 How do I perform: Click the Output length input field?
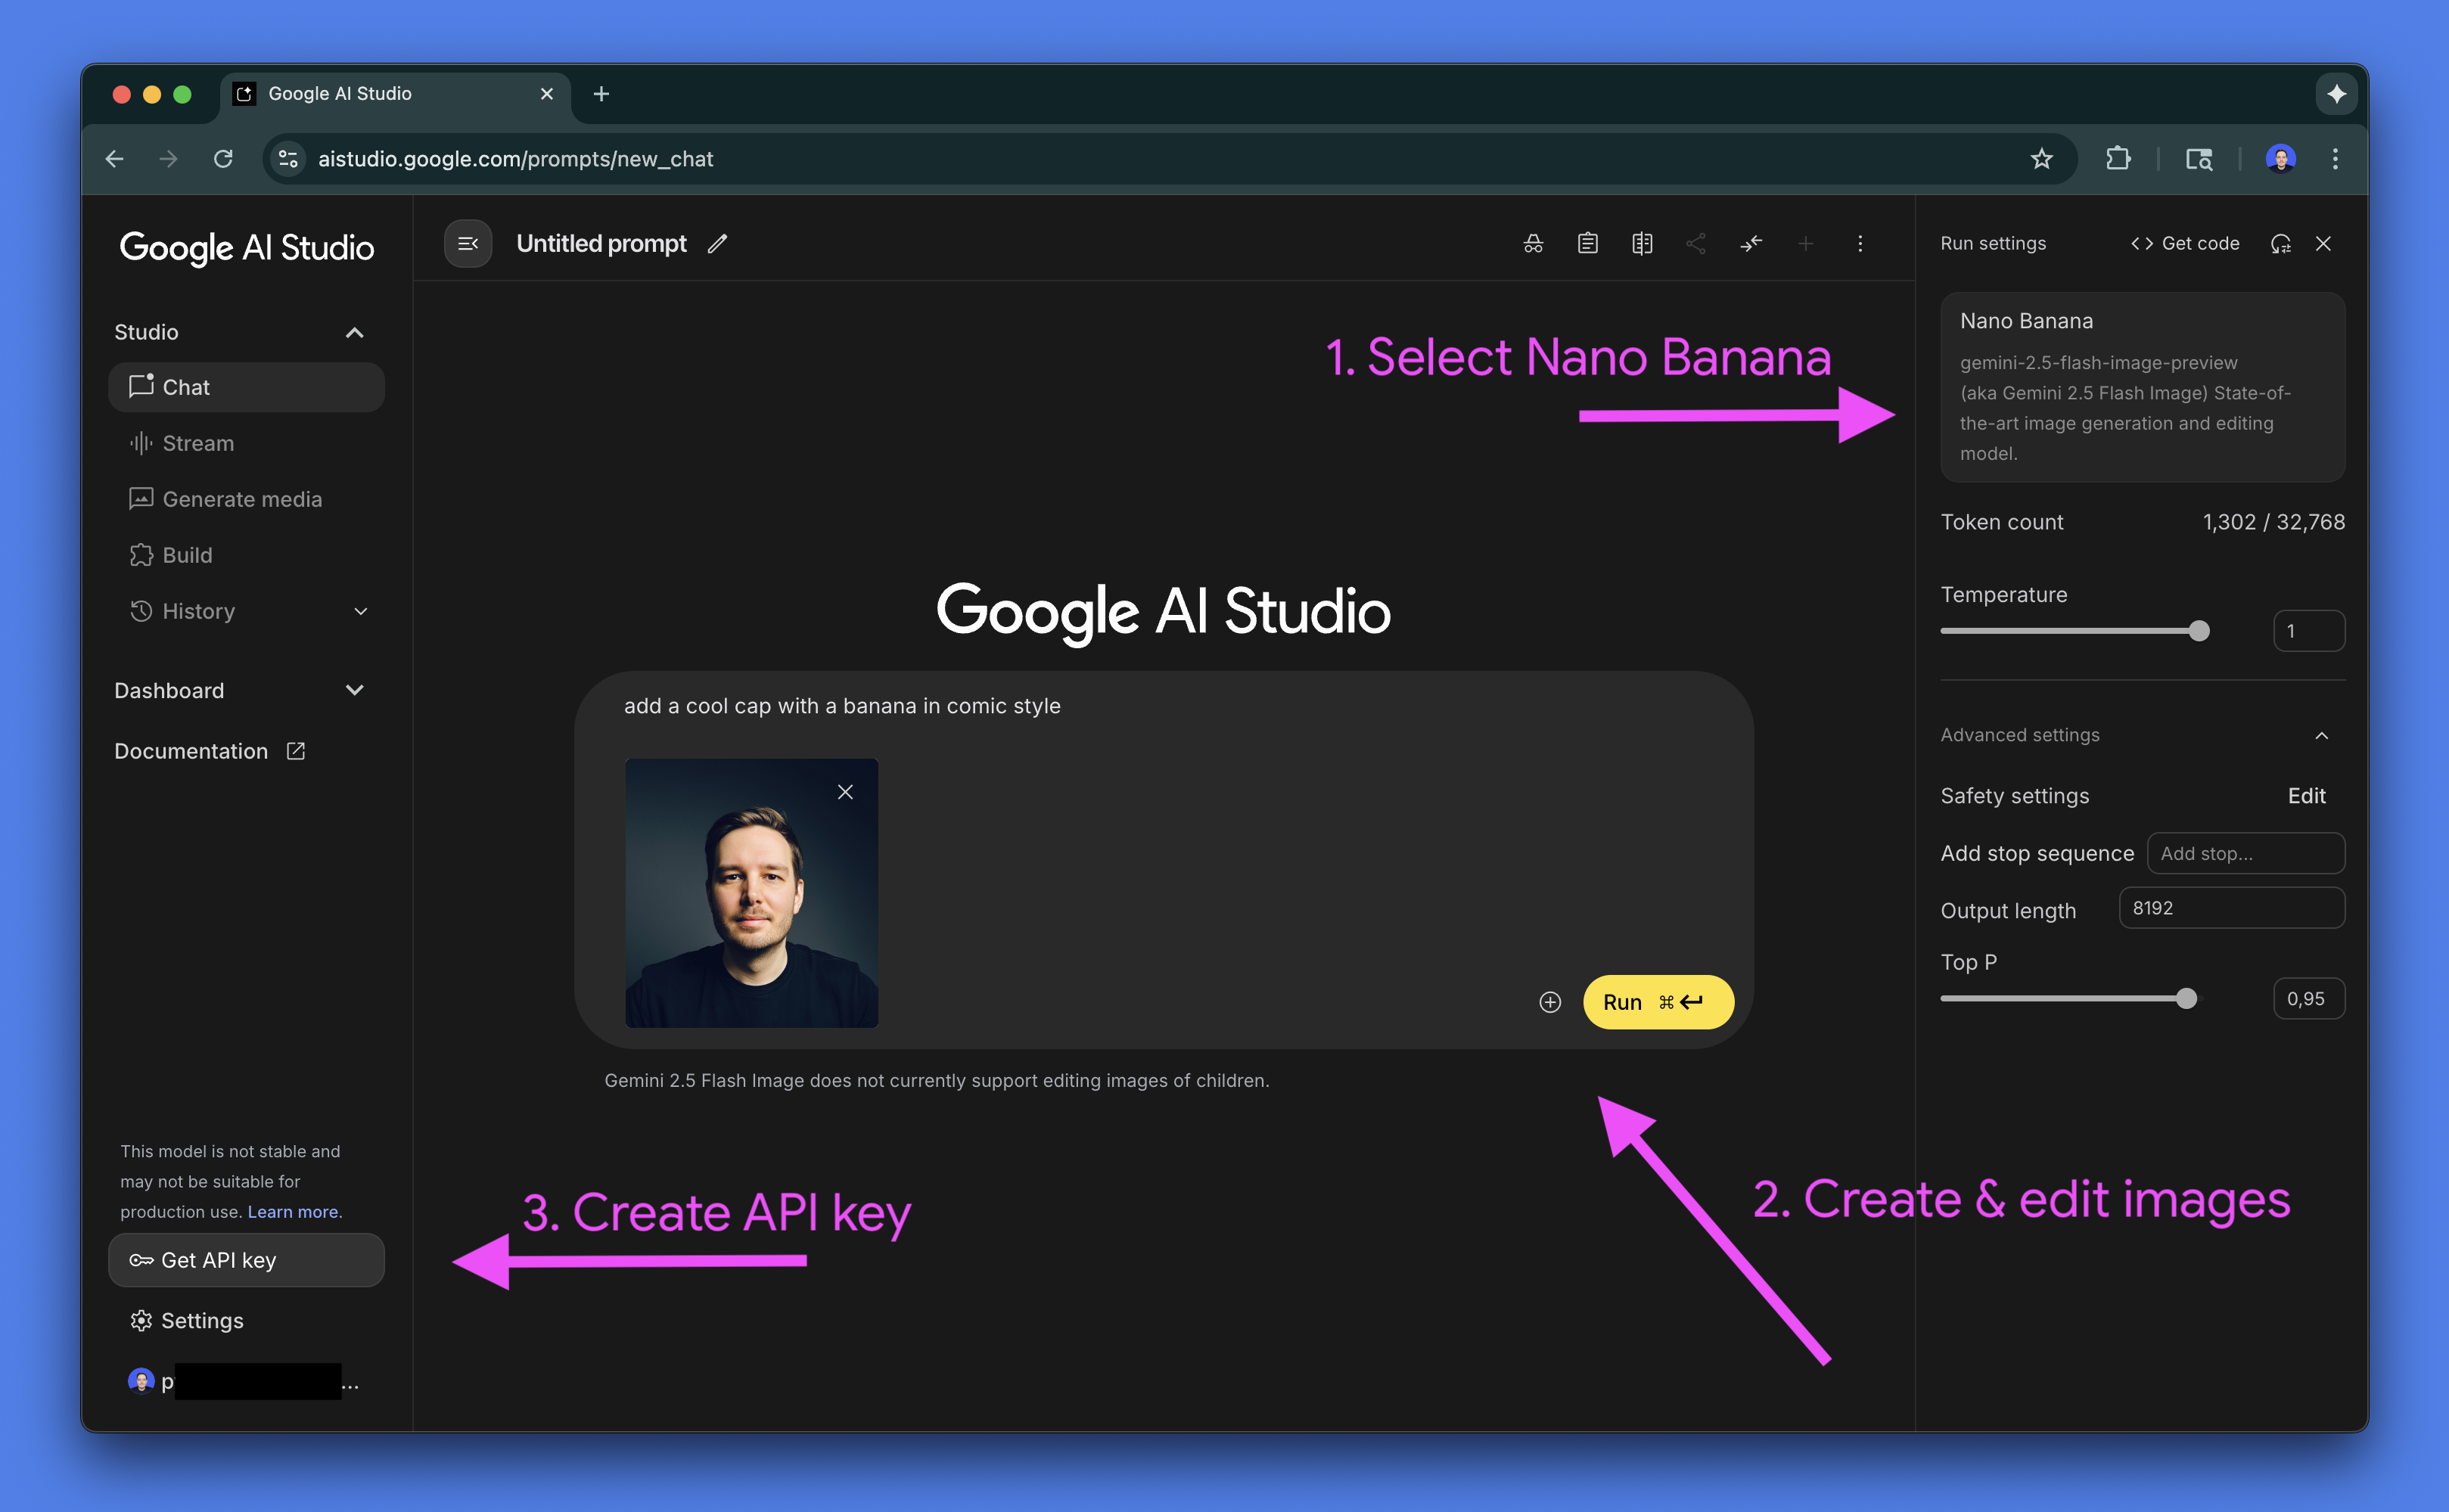click(x=2231, y=908)
